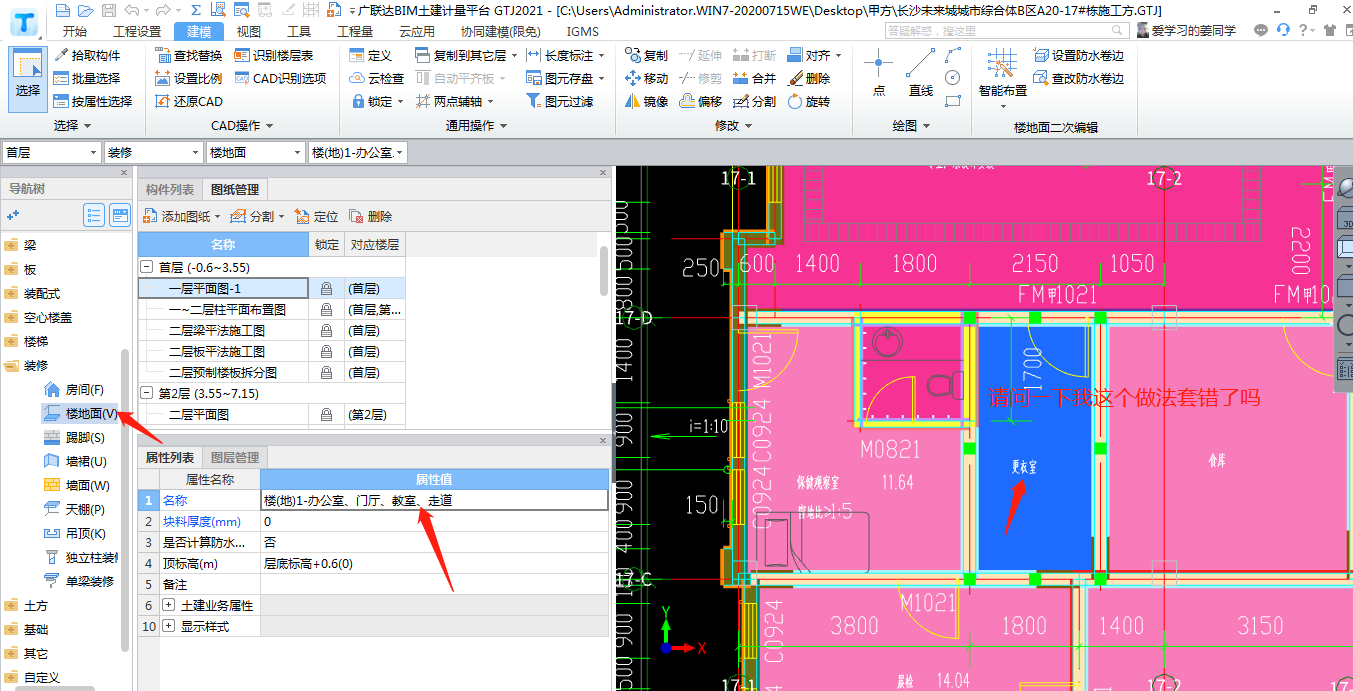
Task: Use the 偏移 offset tool
Action: click(700, 101)
